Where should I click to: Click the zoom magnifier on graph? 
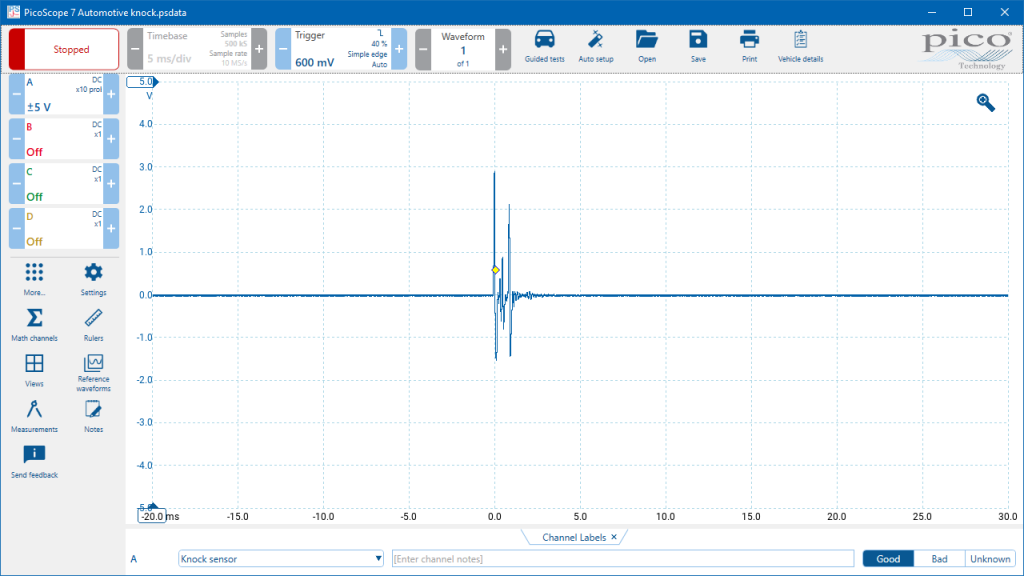coord(985,103)
